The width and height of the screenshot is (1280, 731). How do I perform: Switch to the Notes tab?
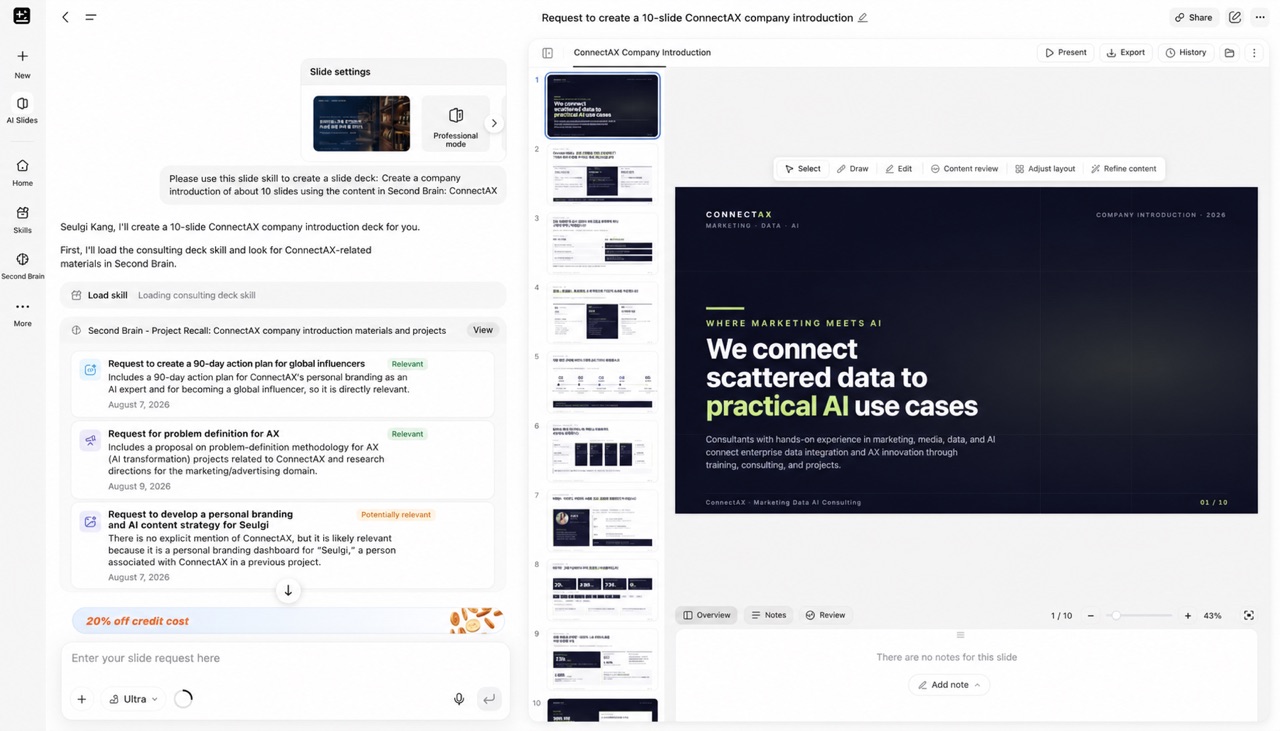pos(769,616)
